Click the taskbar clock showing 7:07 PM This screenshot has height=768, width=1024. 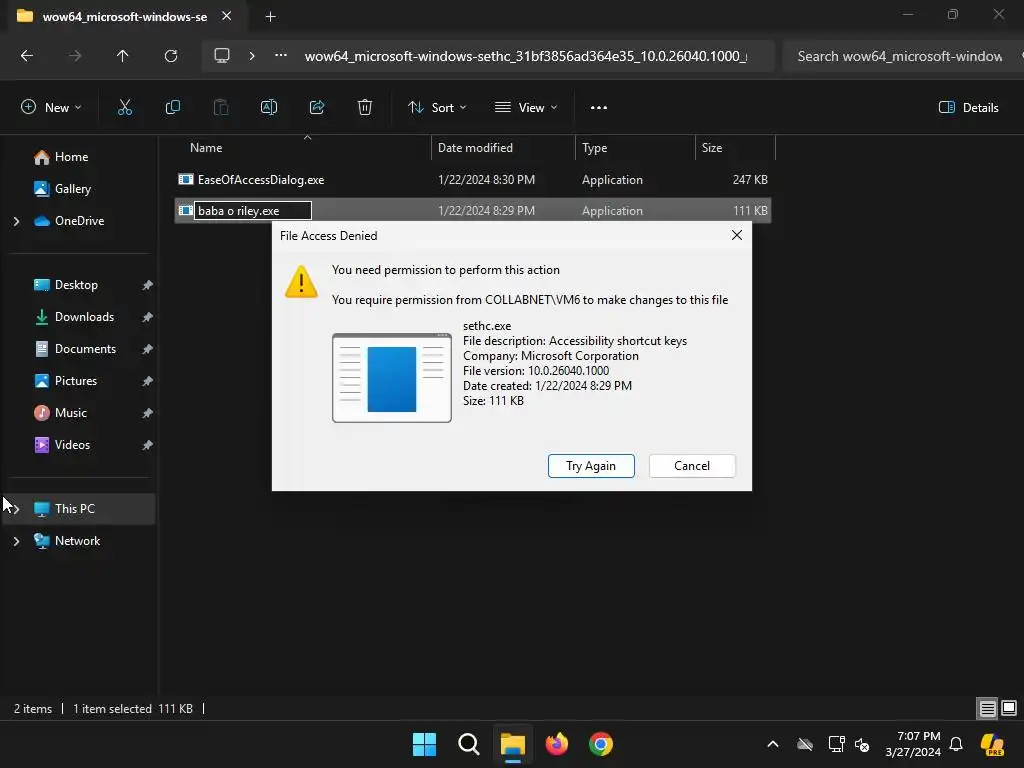pos(913,744)
